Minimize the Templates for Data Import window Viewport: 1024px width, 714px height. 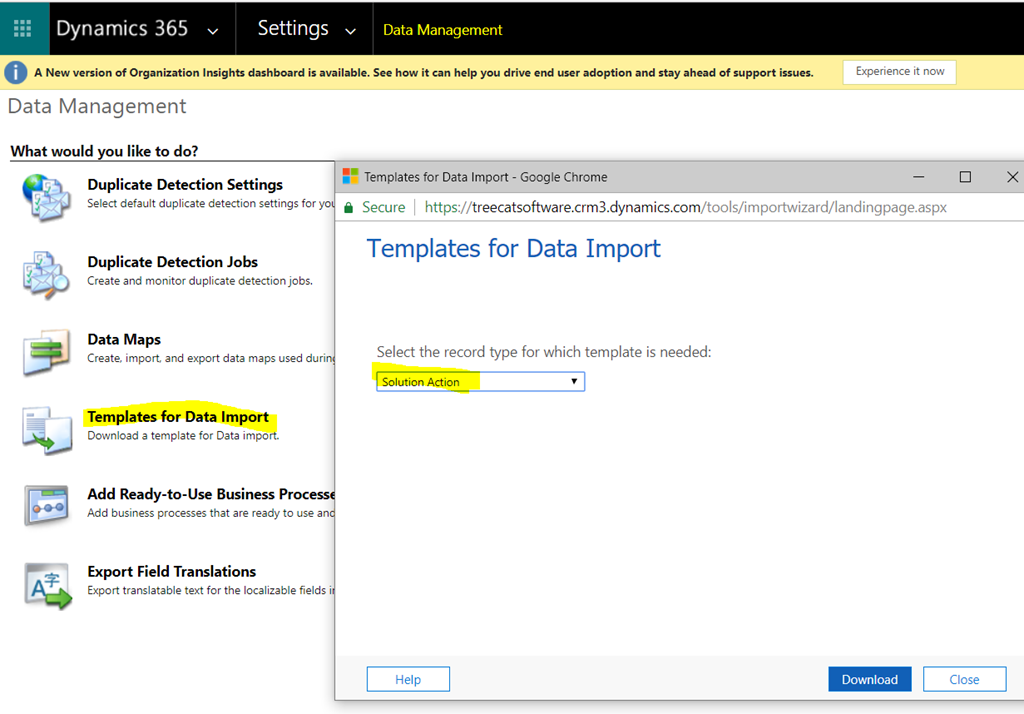(x=919, y=177)
